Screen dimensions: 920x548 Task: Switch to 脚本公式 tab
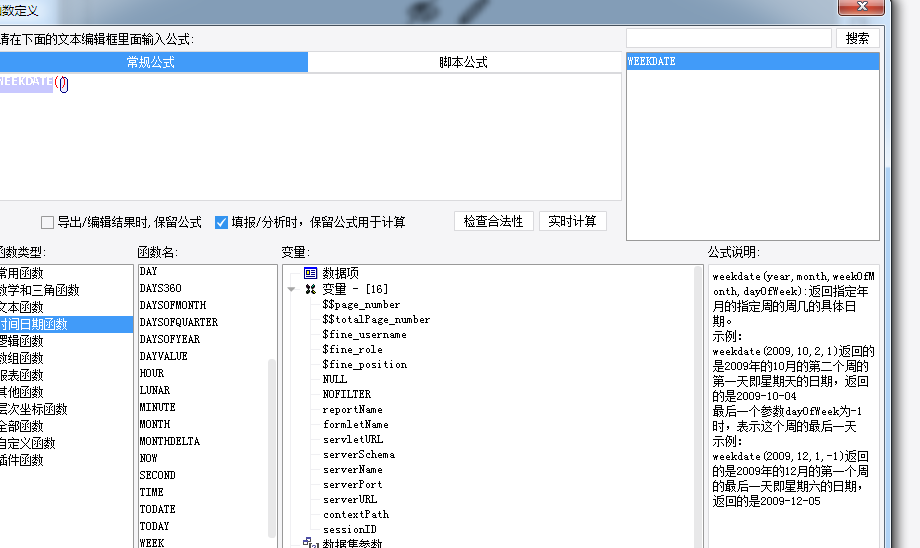click(x=464, y=62)
